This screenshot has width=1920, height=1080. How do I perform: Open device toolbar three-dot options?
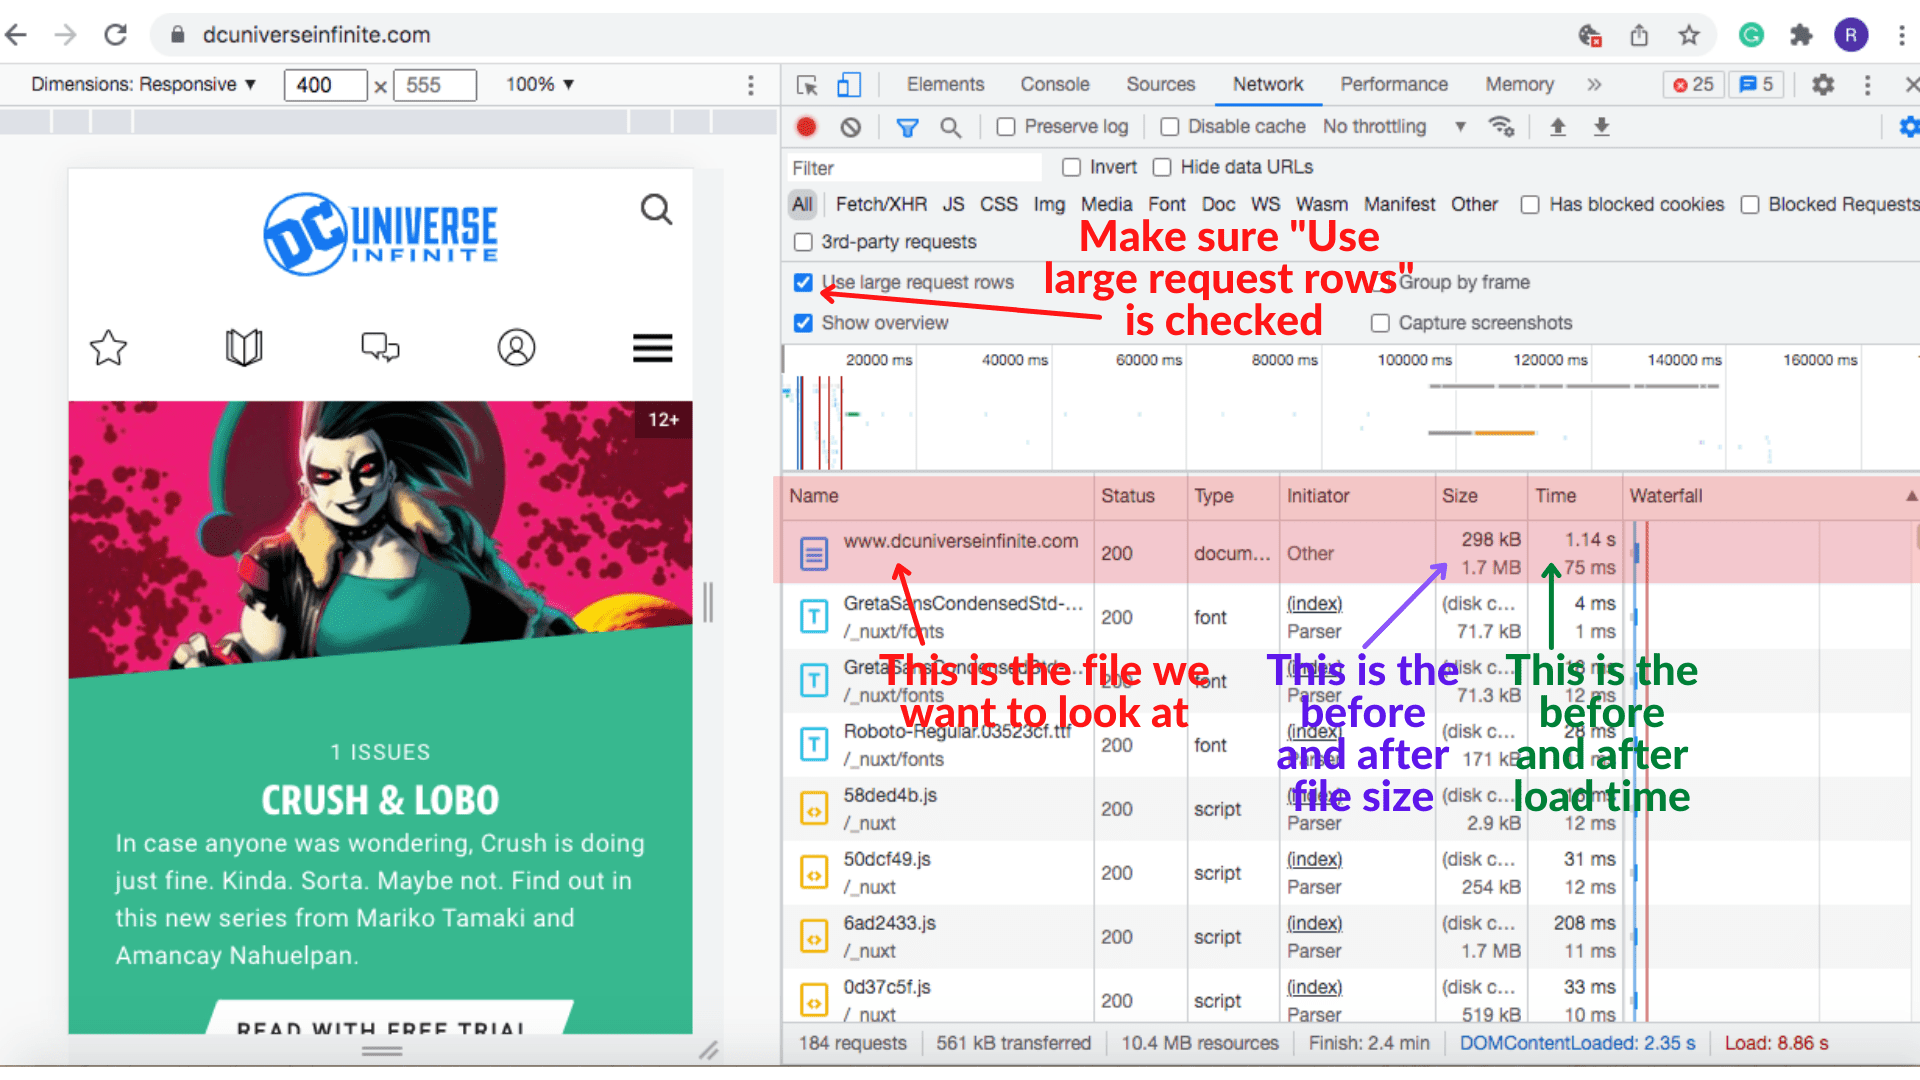[x=751, y=85]
